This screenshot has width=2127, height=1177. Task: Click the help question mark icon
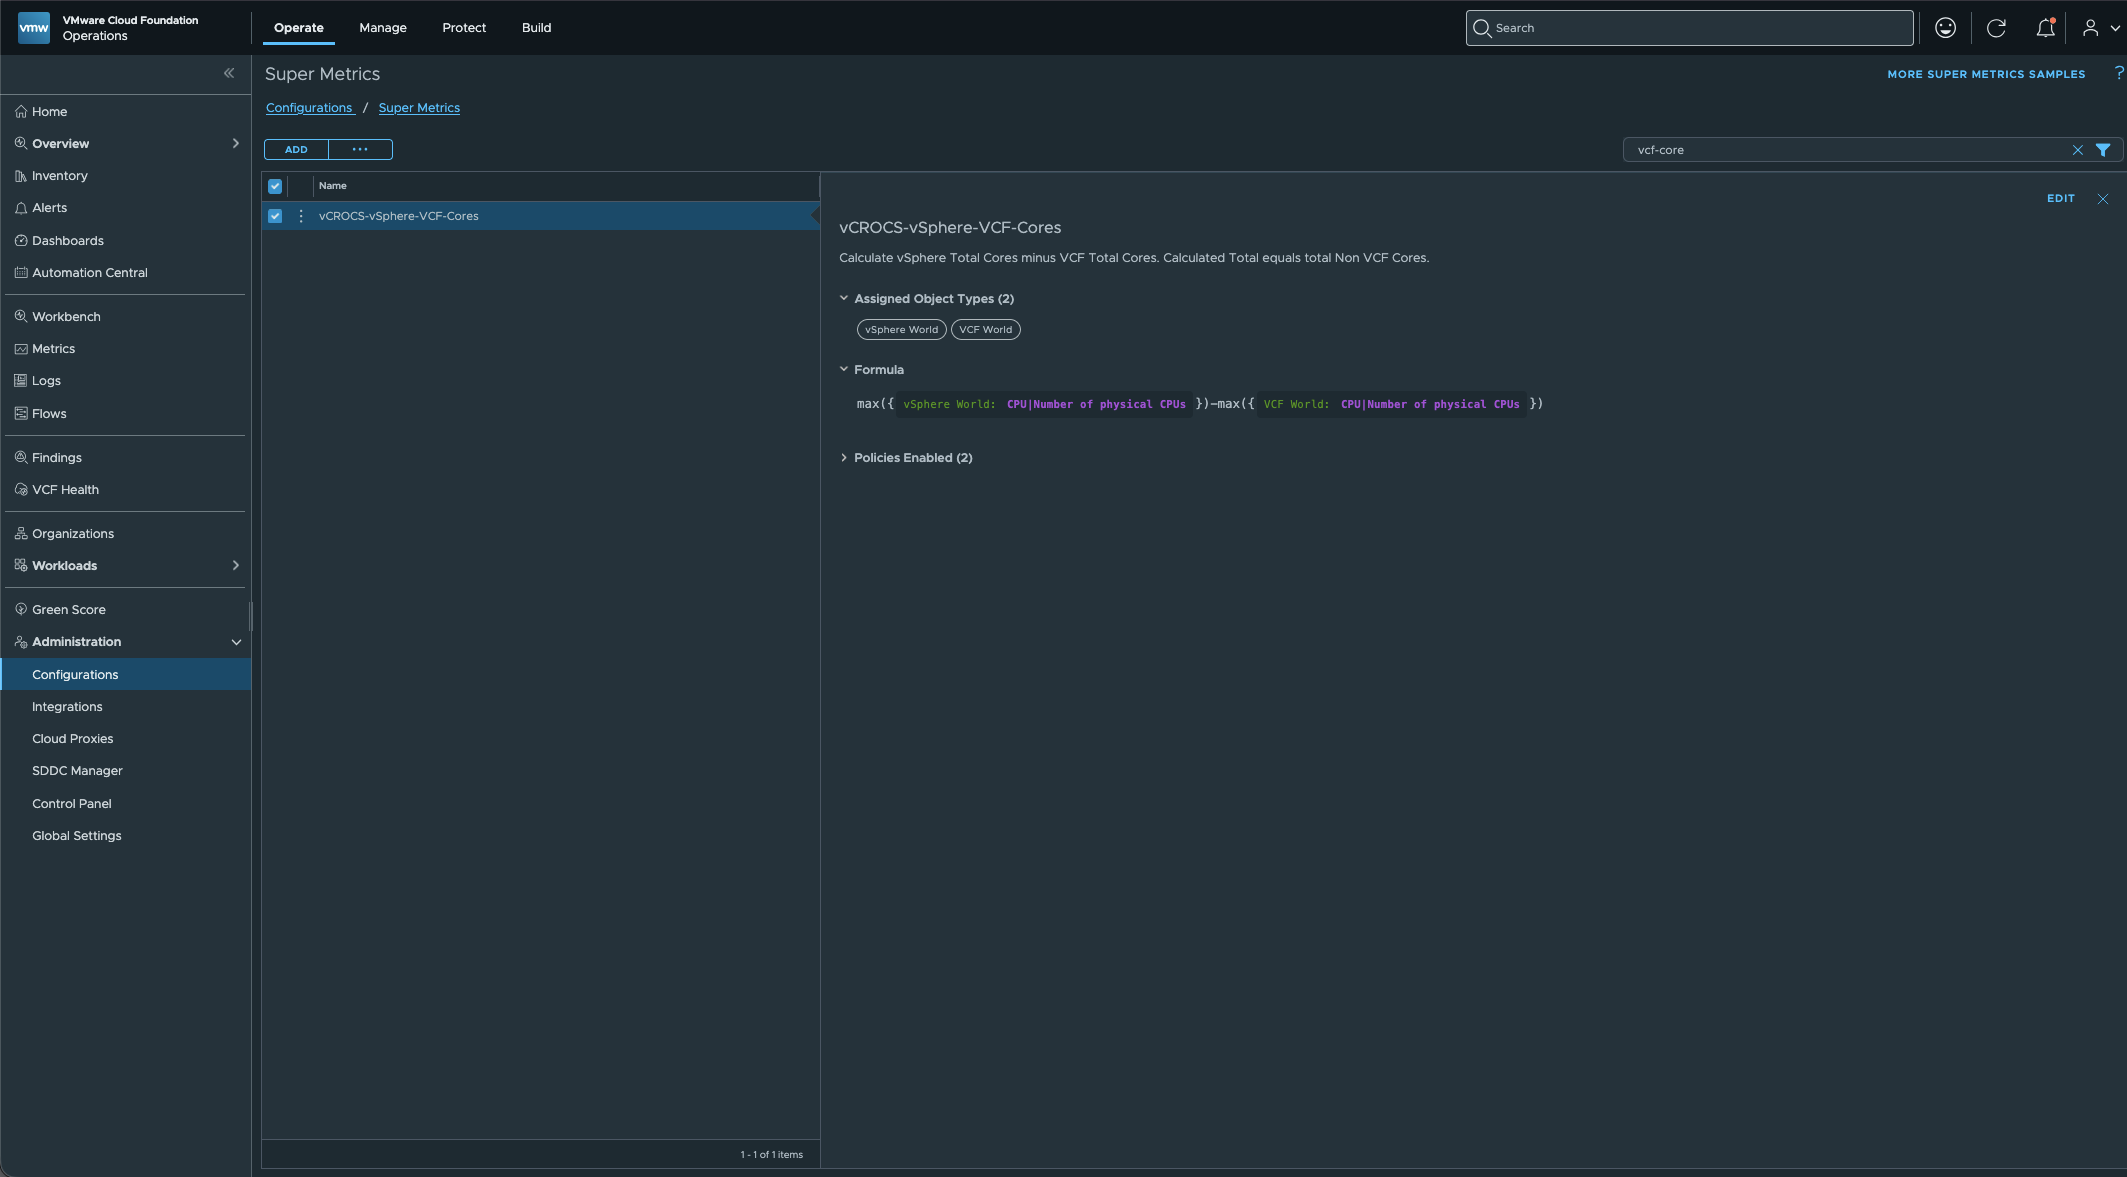click(x=2118, y=73)
